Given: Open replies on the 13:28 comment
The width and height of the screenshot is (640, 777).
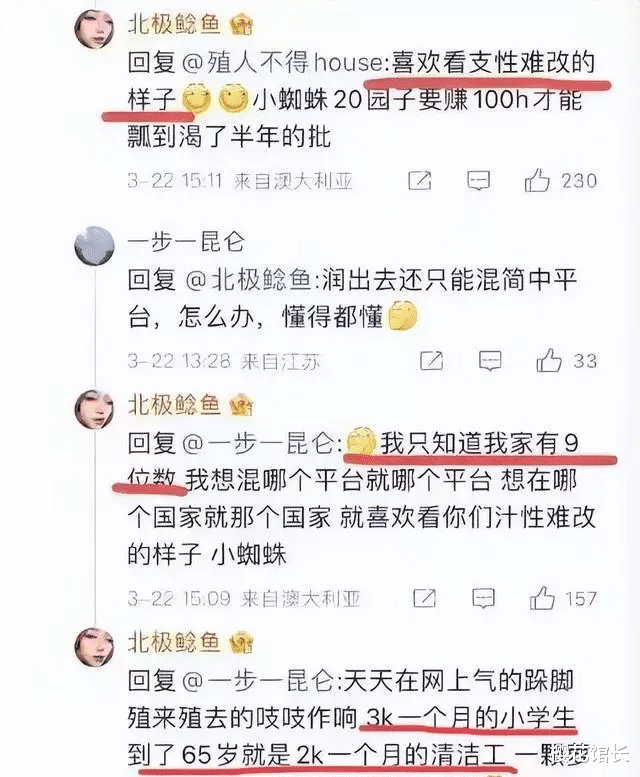Looking at the screenshot, I should 490,361.
